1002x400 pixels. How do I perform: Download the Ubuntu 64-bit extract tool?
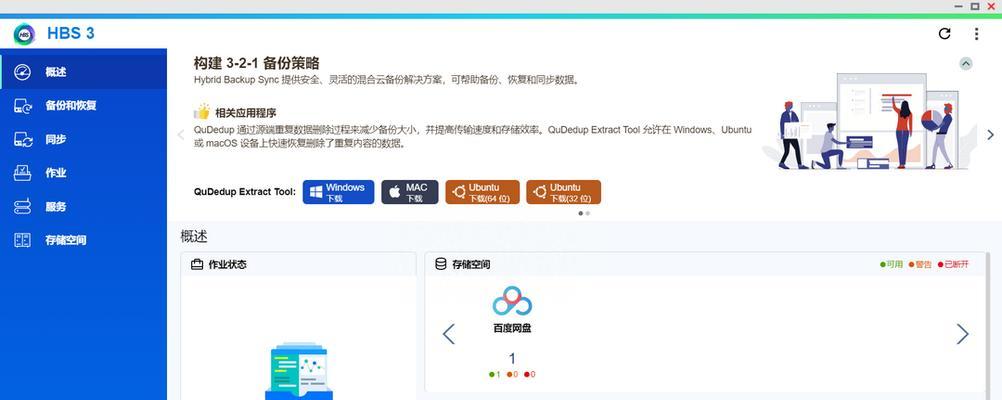[x=482, y=192]
